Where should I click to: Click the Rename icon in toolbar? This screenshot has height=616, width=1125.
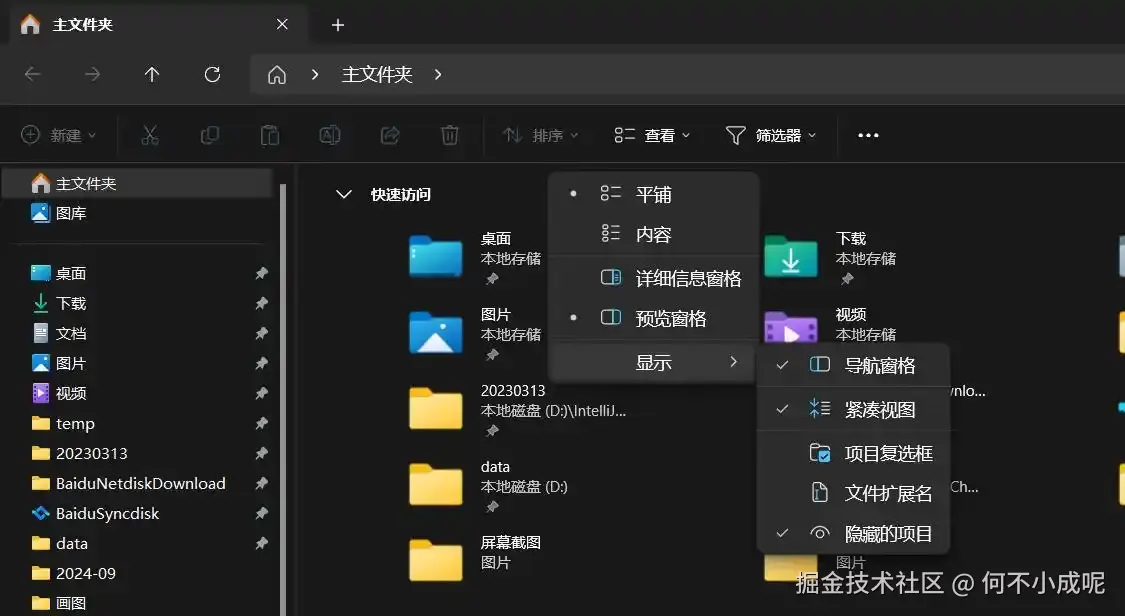[x=329, y=135]
